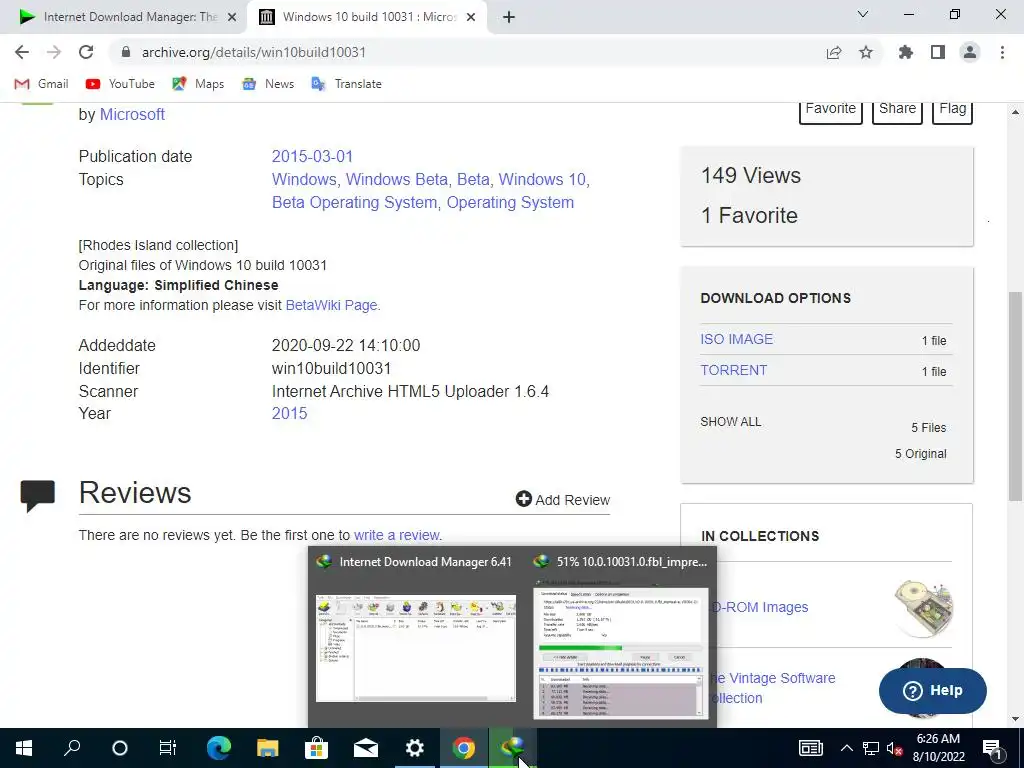Open the Help chat button
Screen dimensions: 1024x768
pos(933,690)
